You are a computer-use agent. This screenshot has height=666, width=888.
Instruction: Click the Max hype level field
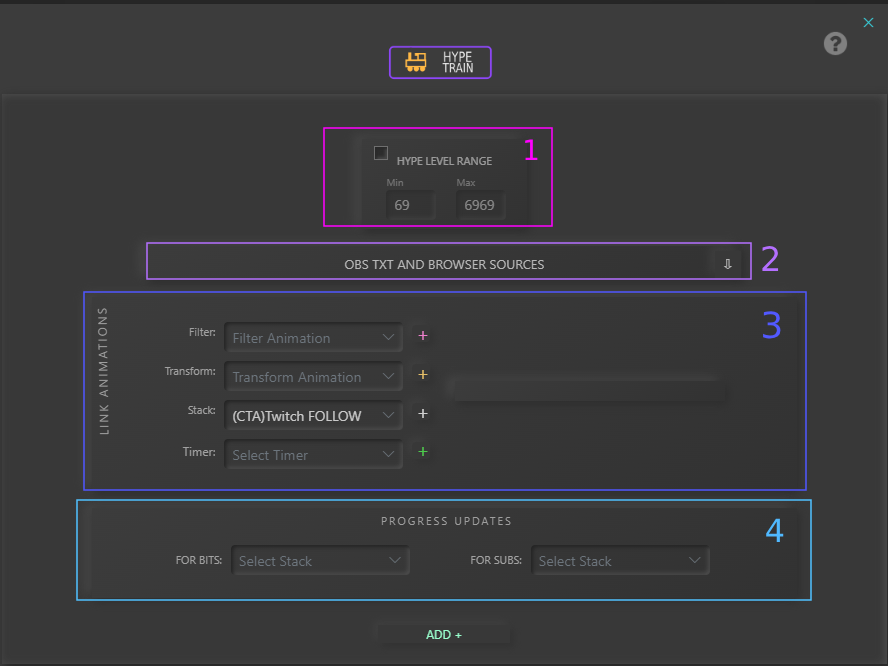[x=480, y=206]
